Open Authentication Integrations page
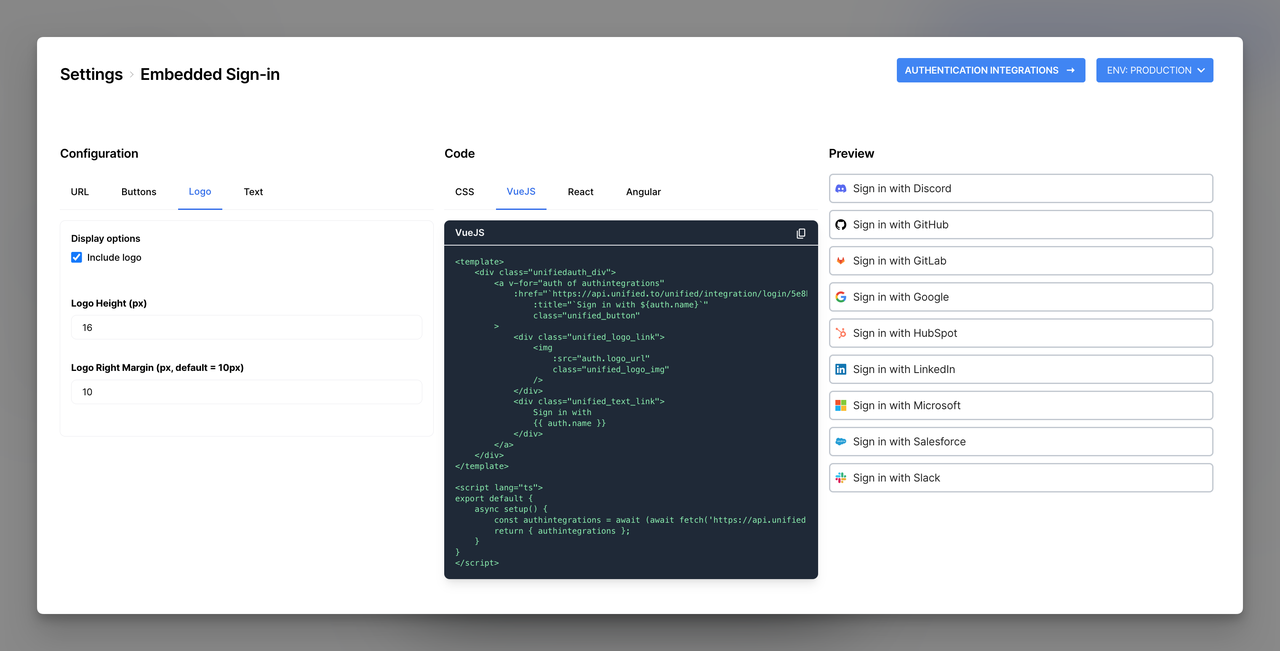Screen dimensions: 1280x651 991,70
